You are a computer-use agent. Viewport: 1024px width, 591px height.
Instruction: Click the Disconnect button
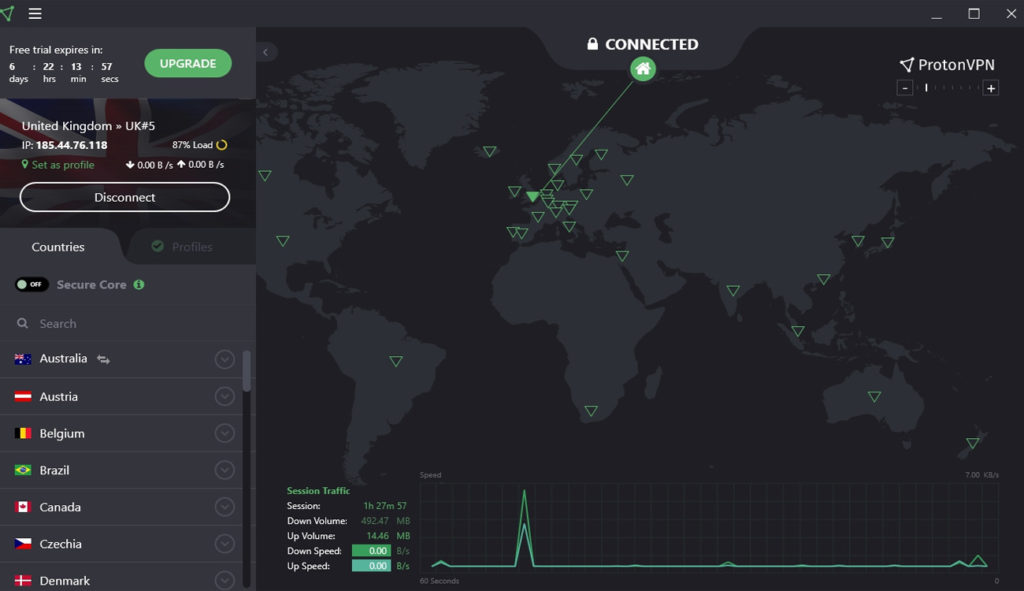[125, 197]
